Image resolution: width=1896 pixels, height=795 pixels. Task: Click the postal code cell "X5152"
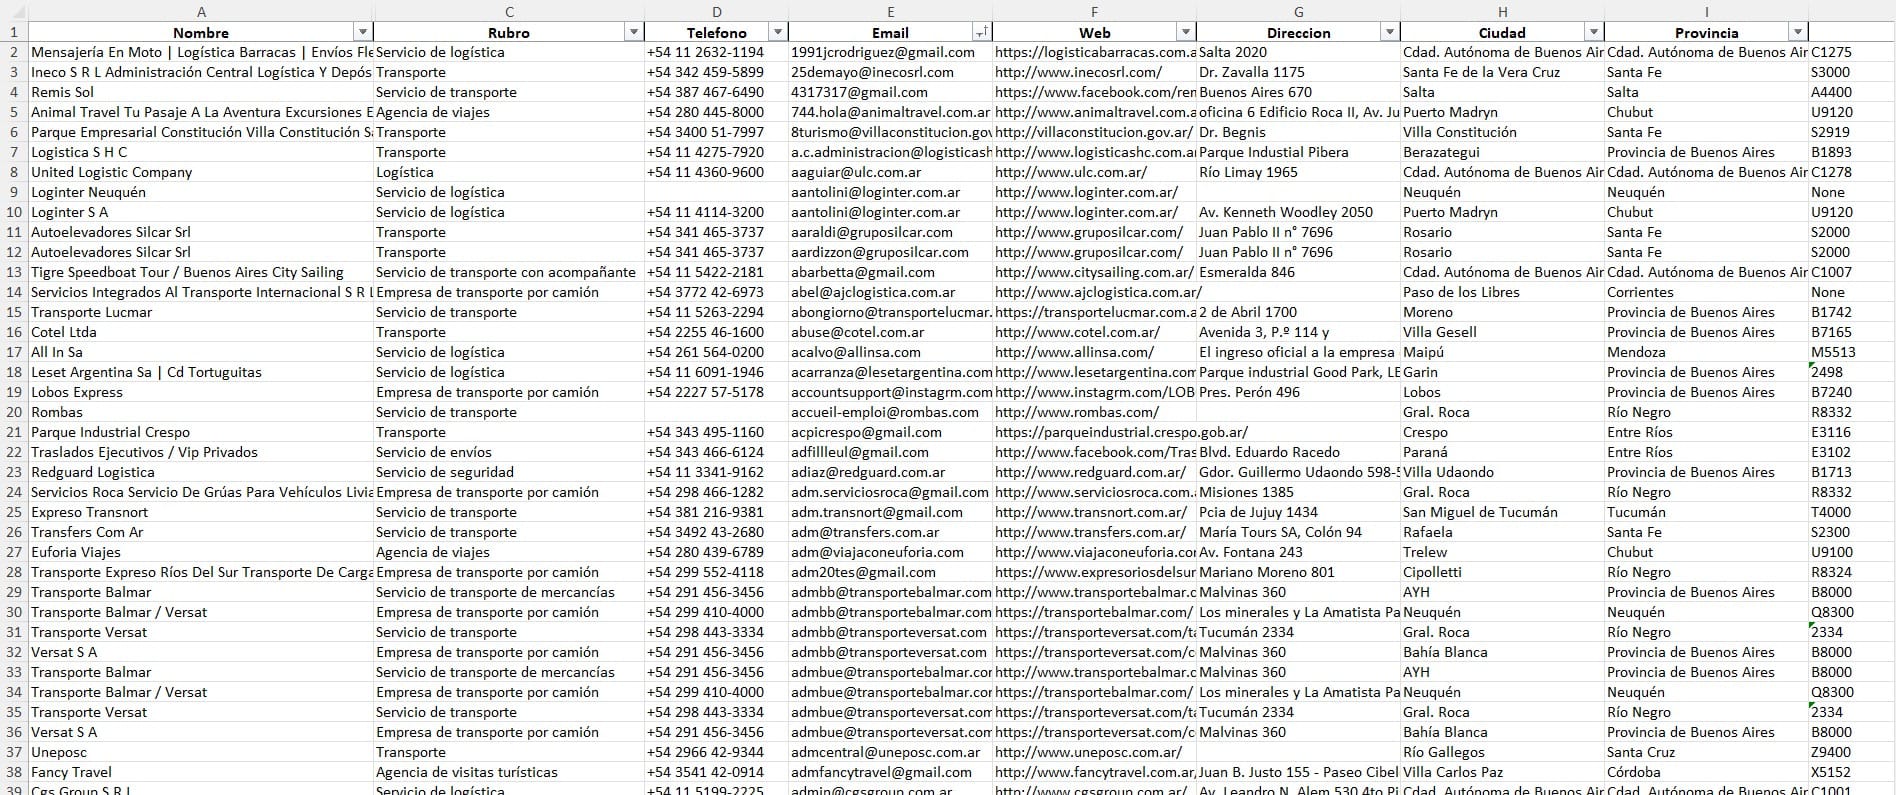1852,772
